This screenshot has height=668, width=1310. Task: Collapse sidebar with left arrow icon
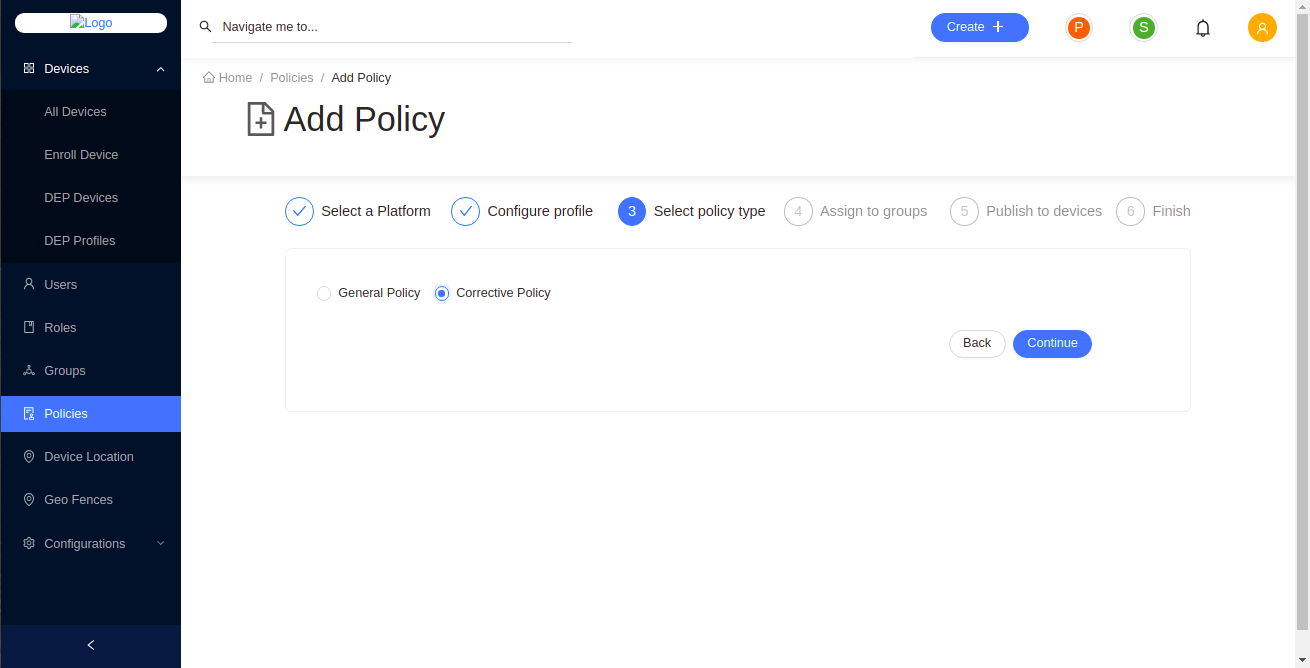[x=91, y=645]
